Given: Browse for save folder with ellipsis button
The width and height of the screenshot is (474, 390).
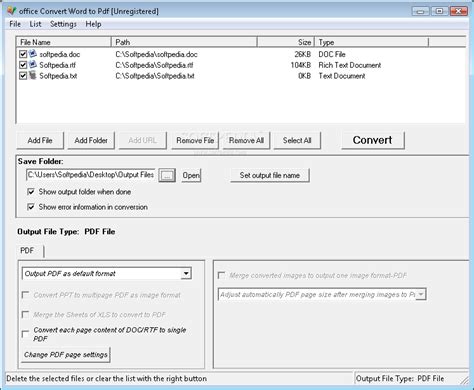Looking at the screenshot, I should (167, 175).
